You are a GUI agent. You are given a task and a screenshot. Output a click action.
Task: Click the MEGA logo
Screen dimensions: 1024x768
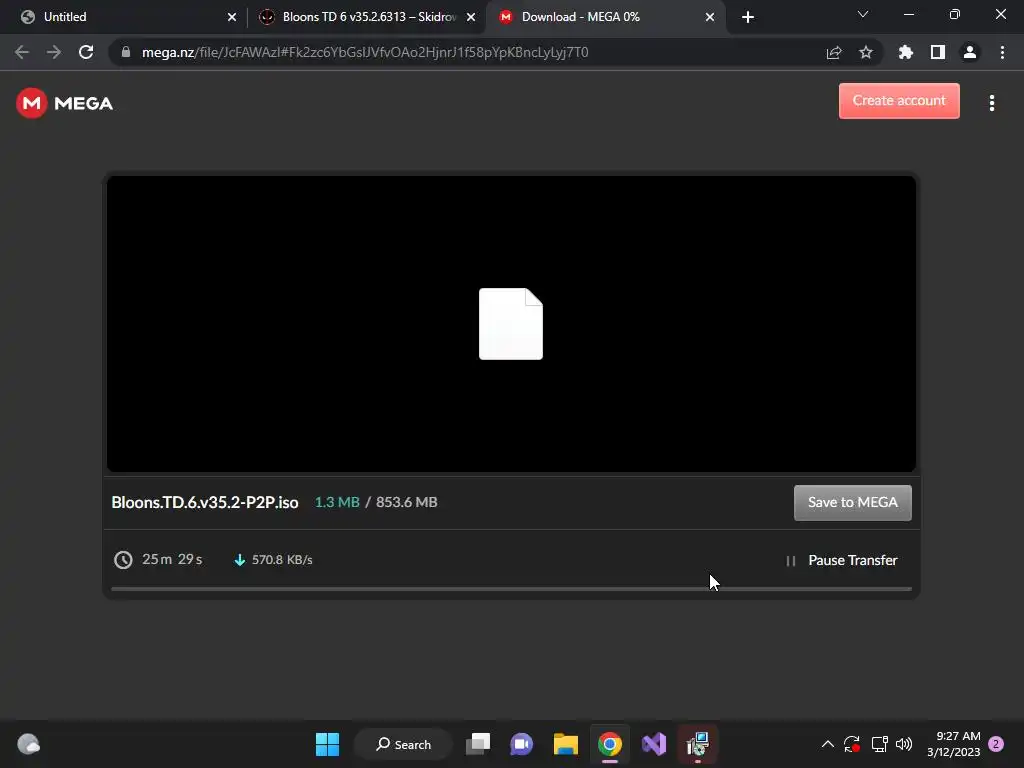point(65,103)
